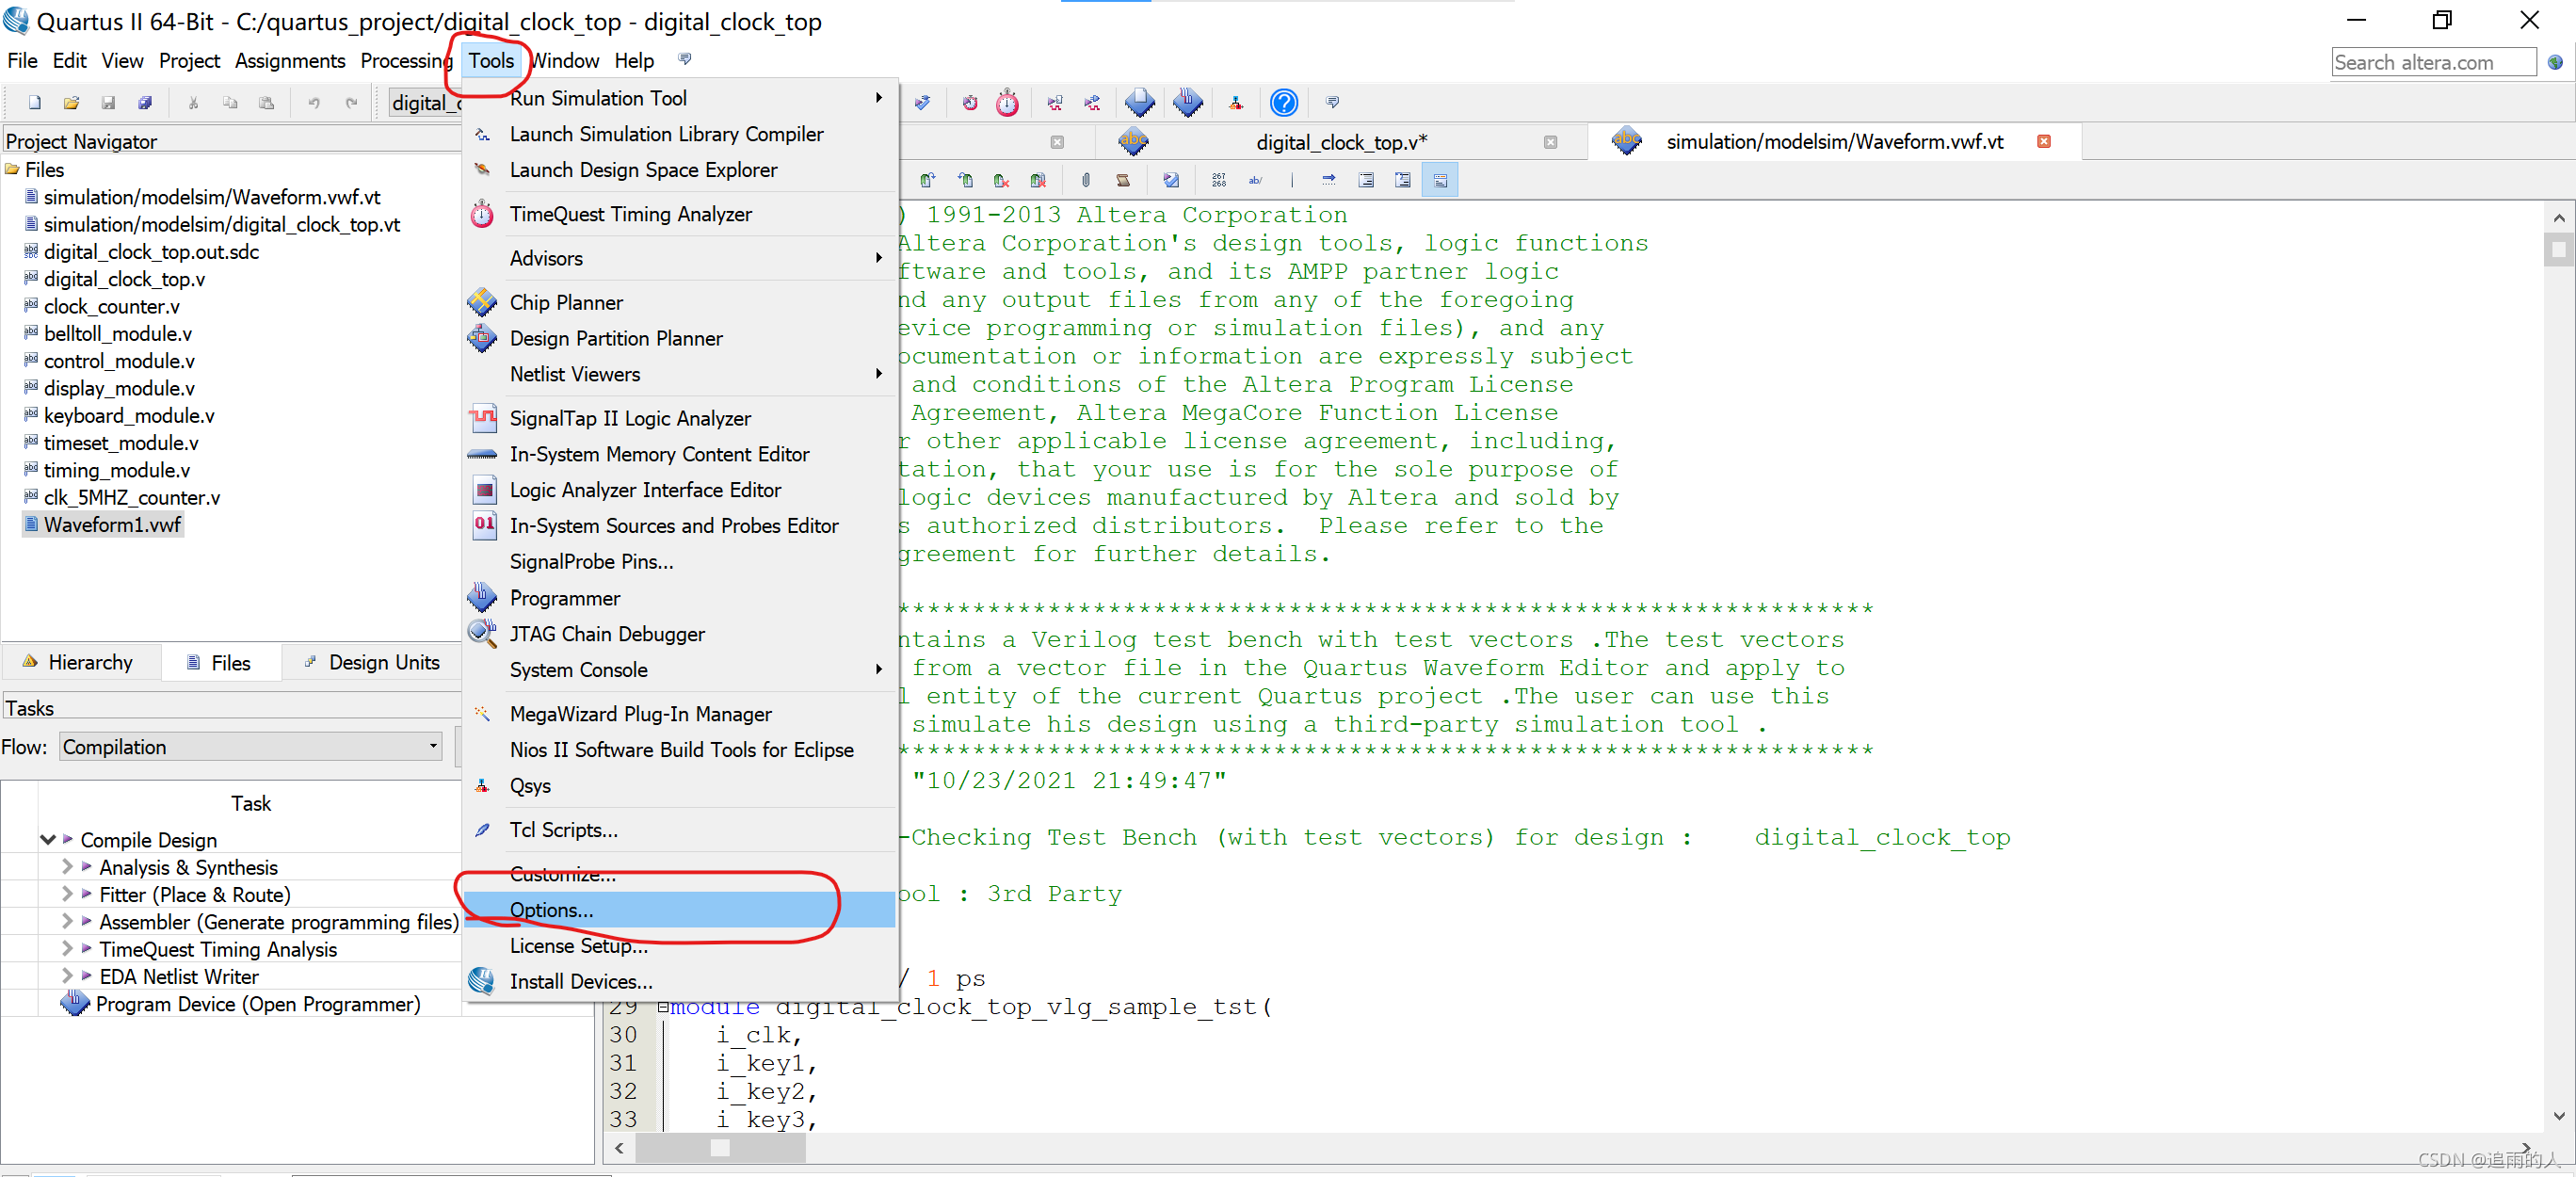
Task: Expand the Analysis & Synthesis task
Action: tap(67, 867)
